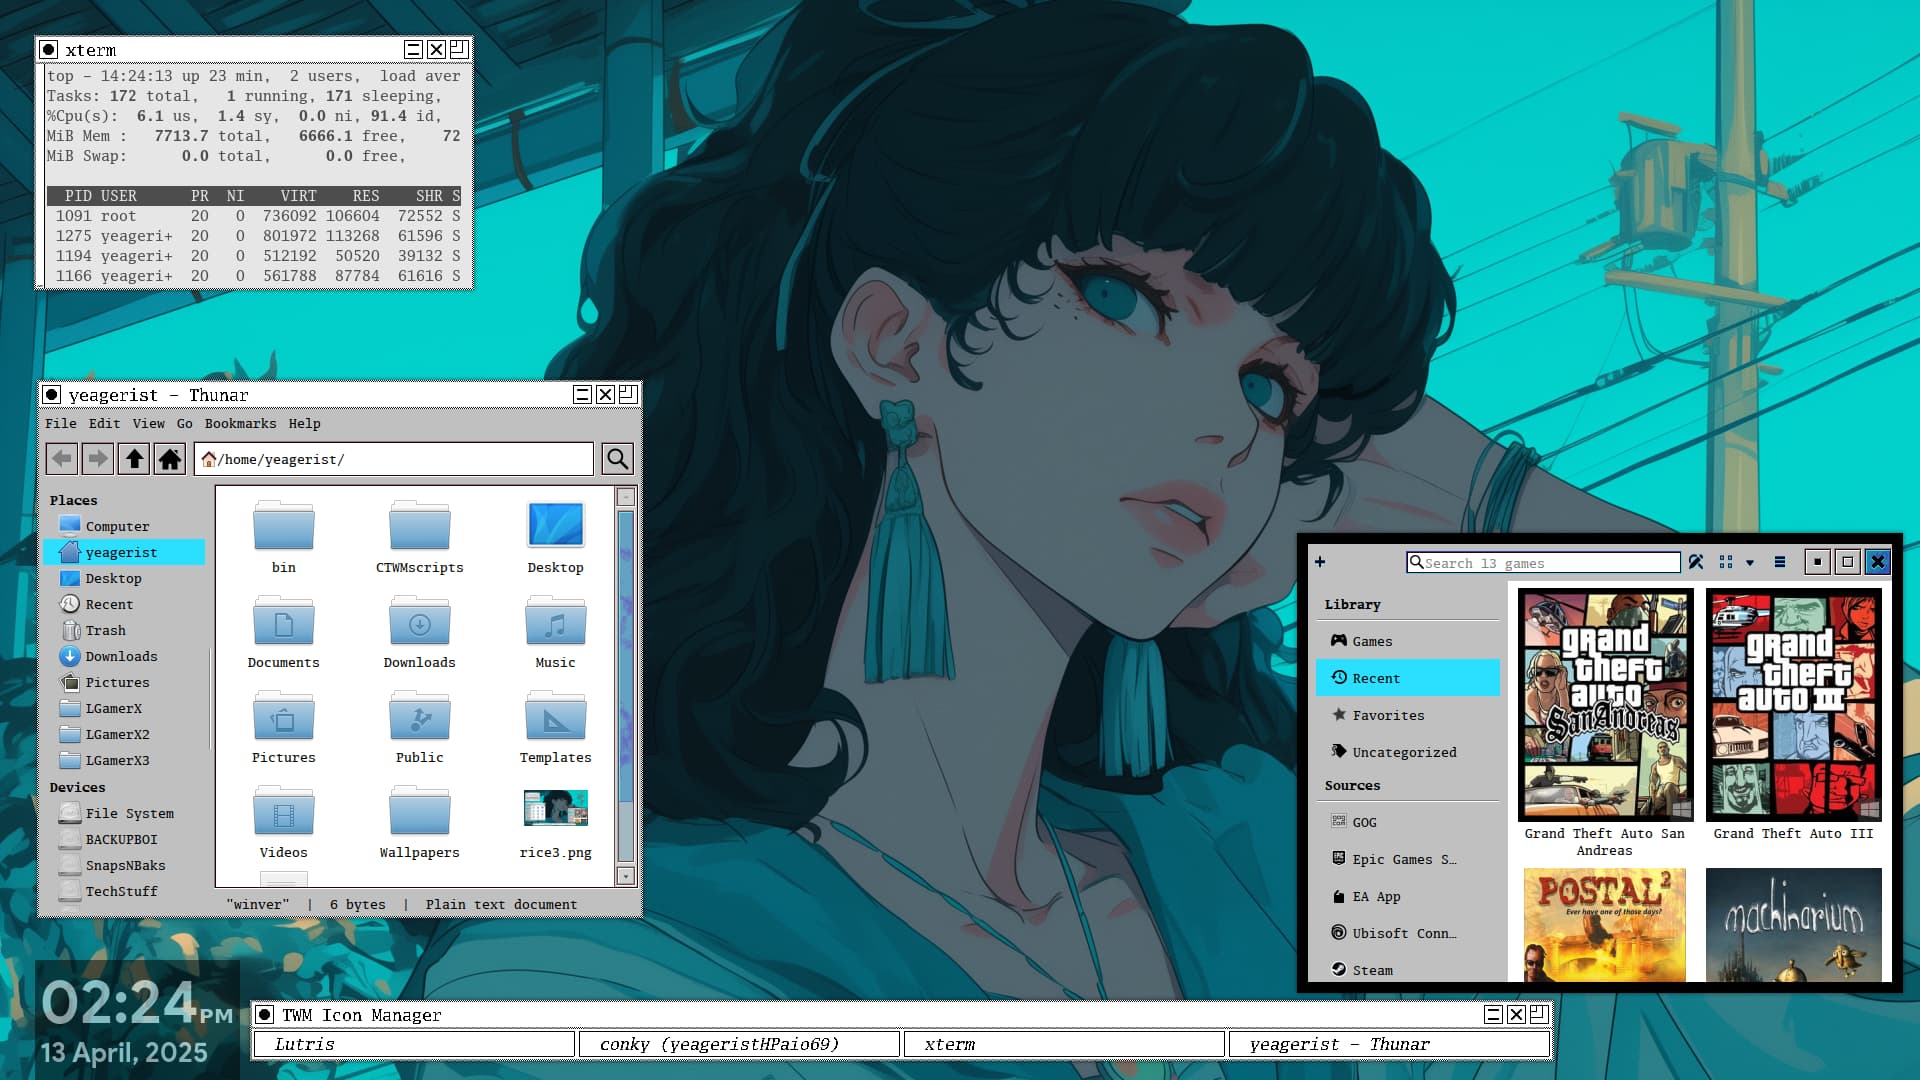Select Uncategorized in Lutris sidebar
1920x1080 pixels.
[x=1408, y=752]
